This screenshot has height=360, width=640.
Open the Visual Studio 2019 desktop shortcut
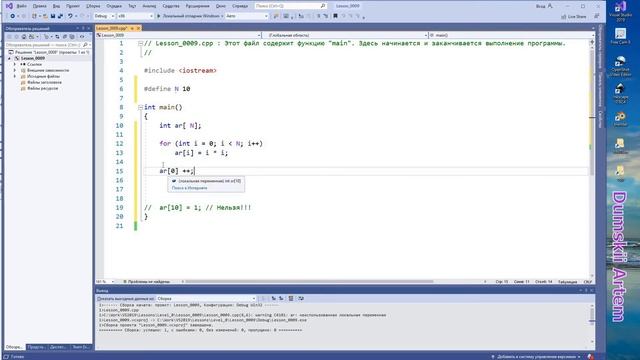coord(620,11)
